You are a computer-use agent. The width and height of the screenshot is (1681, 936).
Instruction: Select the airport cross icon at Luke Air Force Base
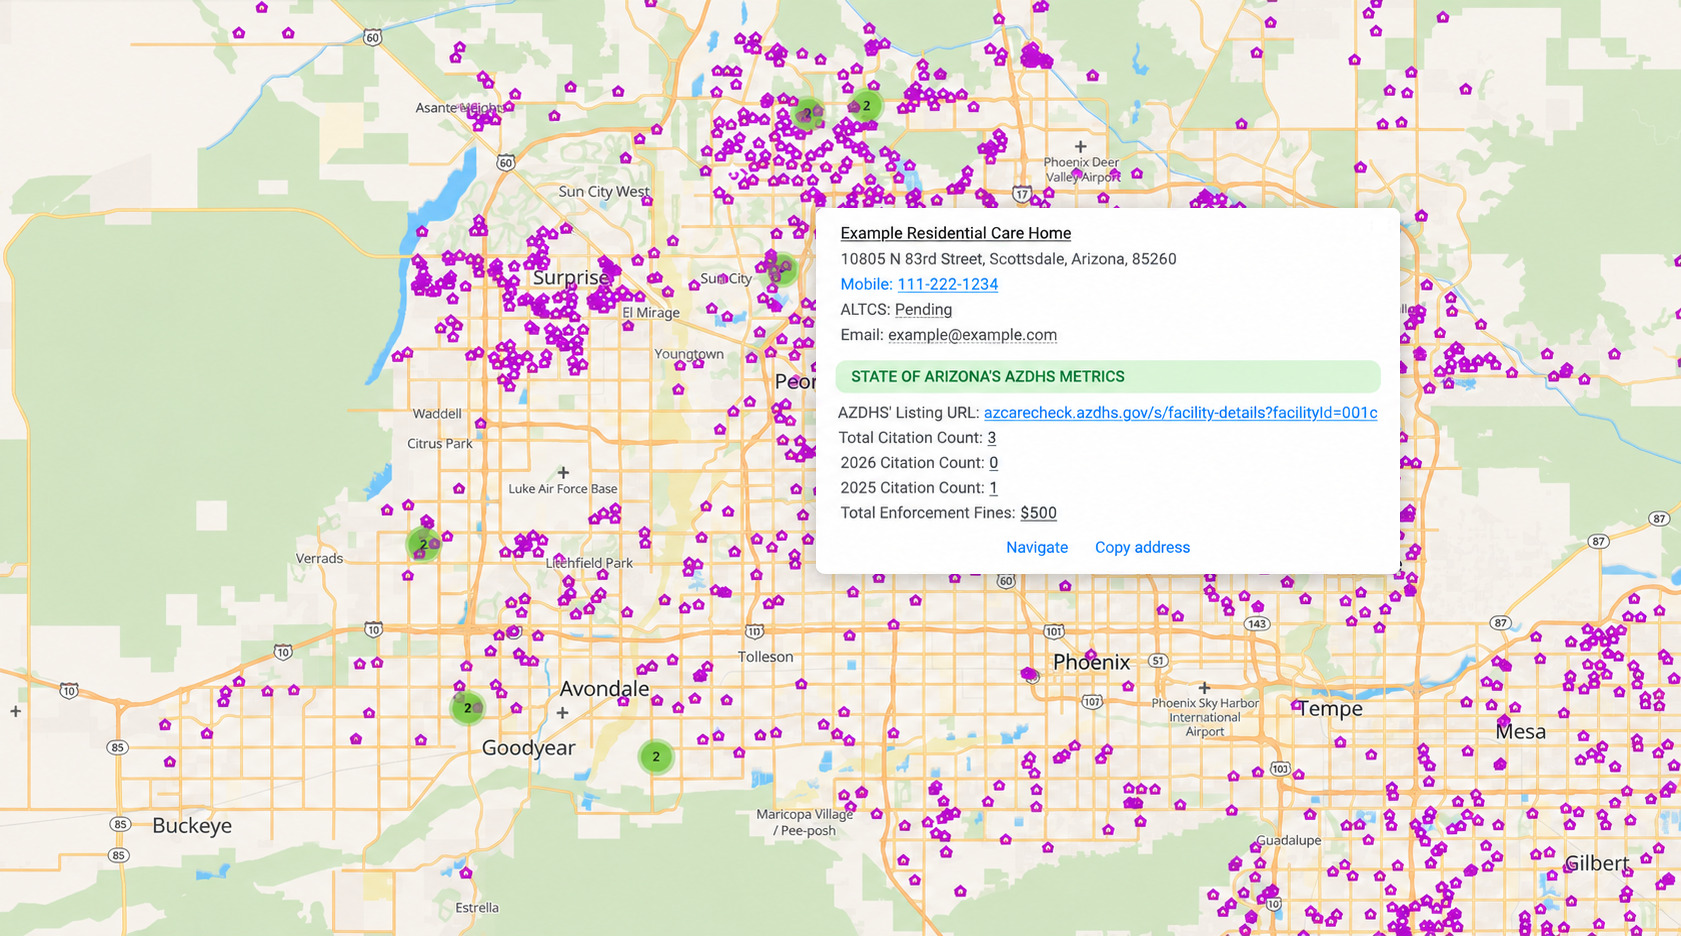563,472
